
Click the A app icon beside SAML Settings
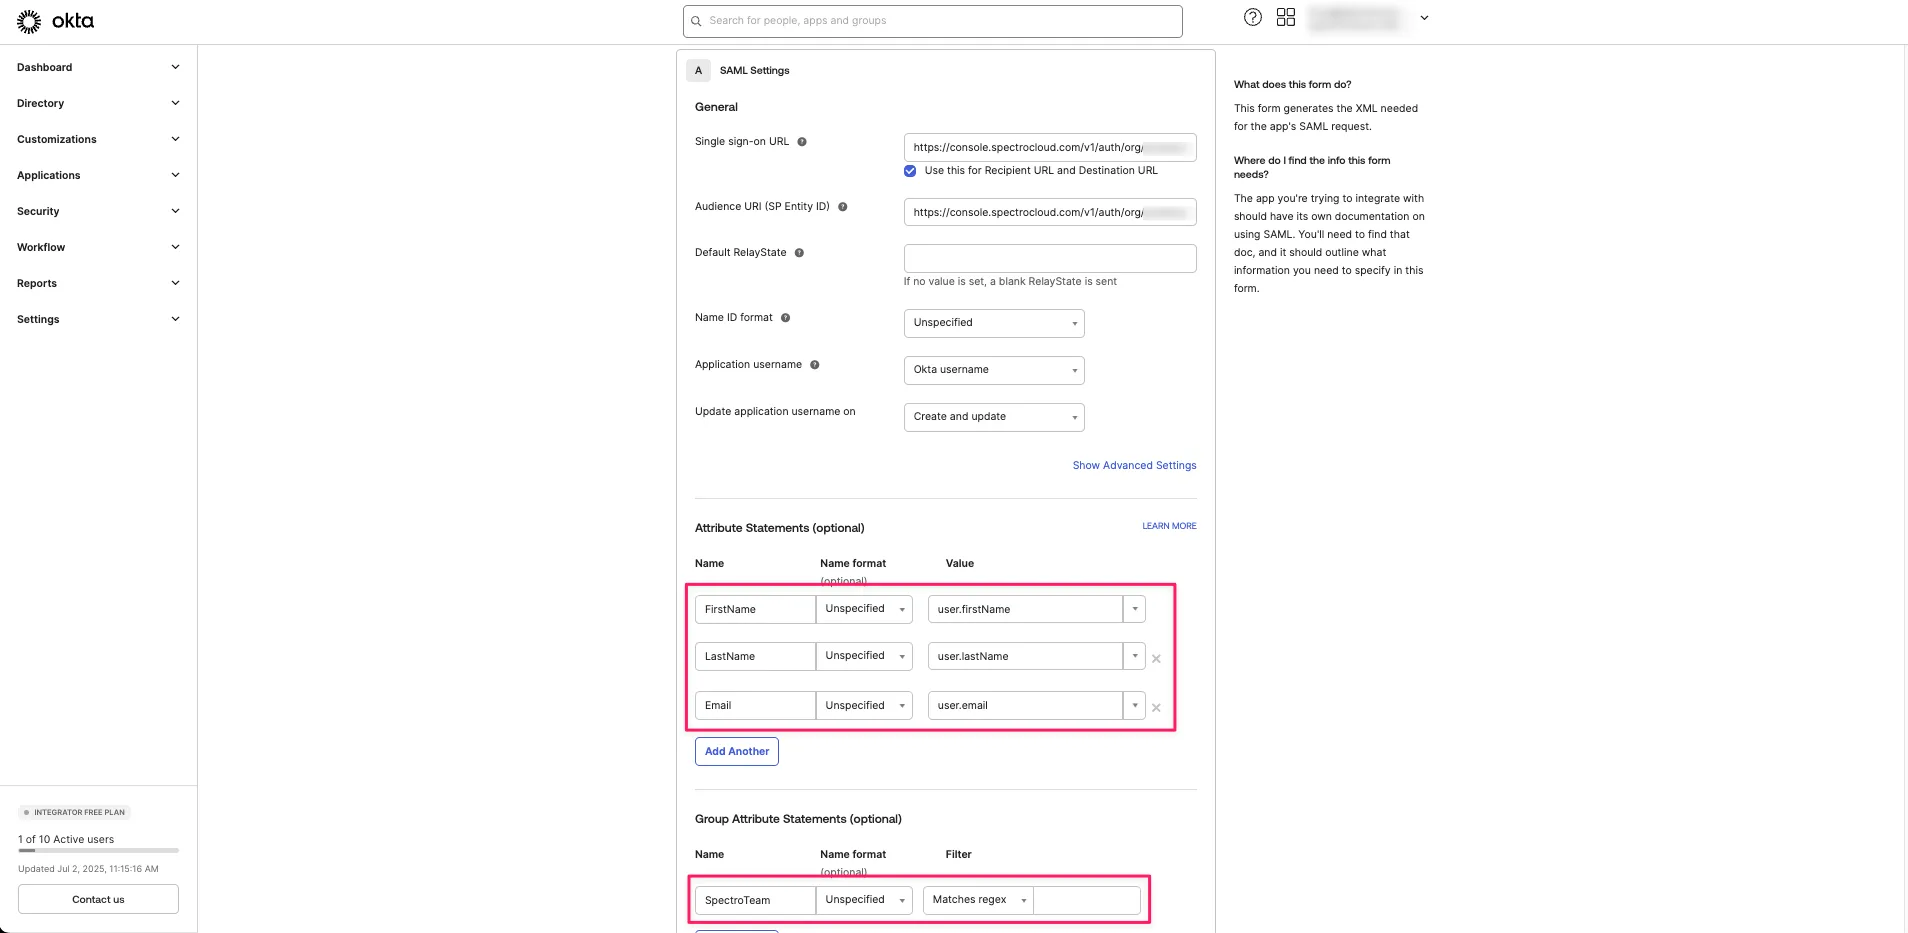pos(698,70)
